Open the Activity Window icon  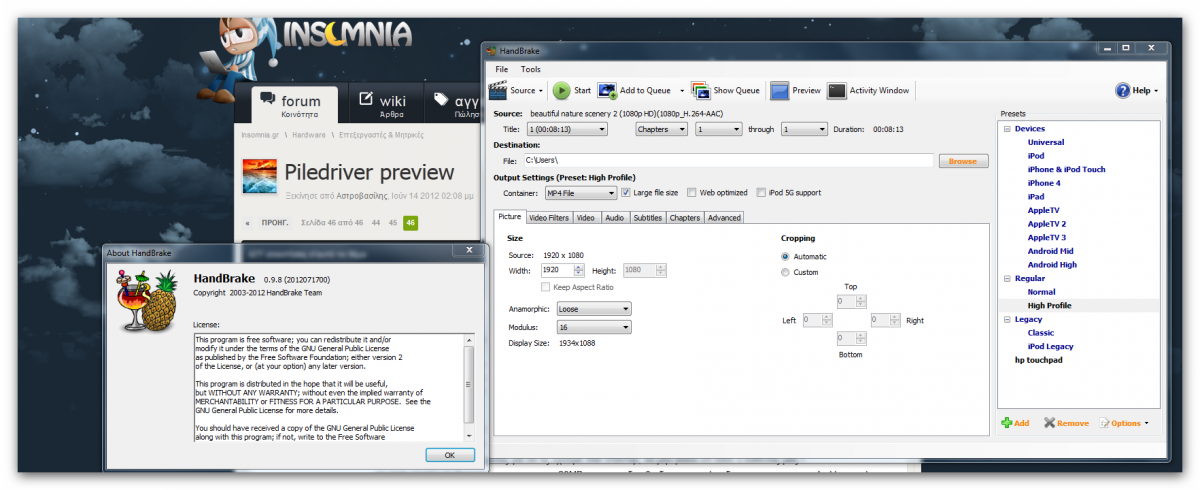click(836, 90)
